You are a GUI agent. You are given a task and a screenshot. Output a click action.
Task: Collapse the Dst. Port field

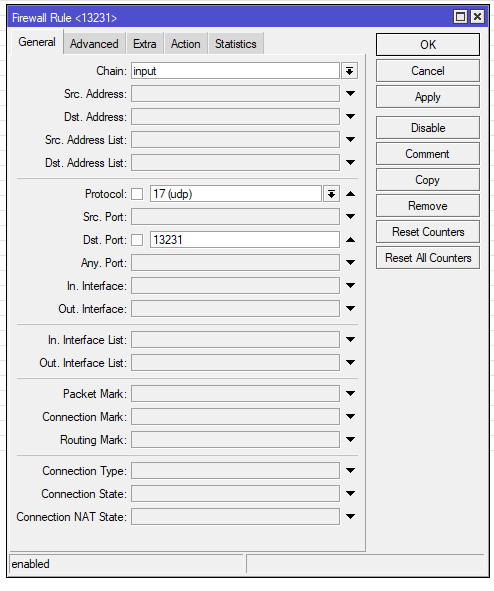[x=350, y=240]
